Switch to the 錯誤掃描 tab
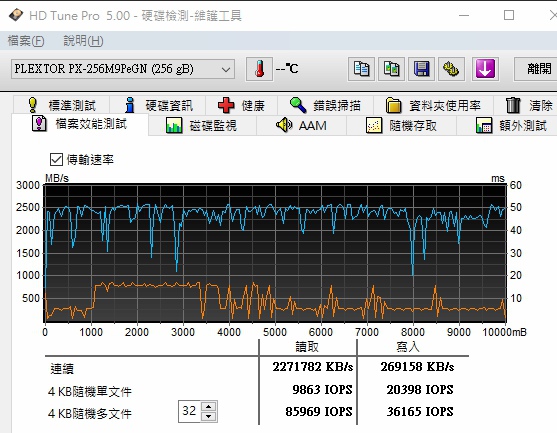Image resolution: width=557 pixels, height=433 pixels. pos(325,105)
